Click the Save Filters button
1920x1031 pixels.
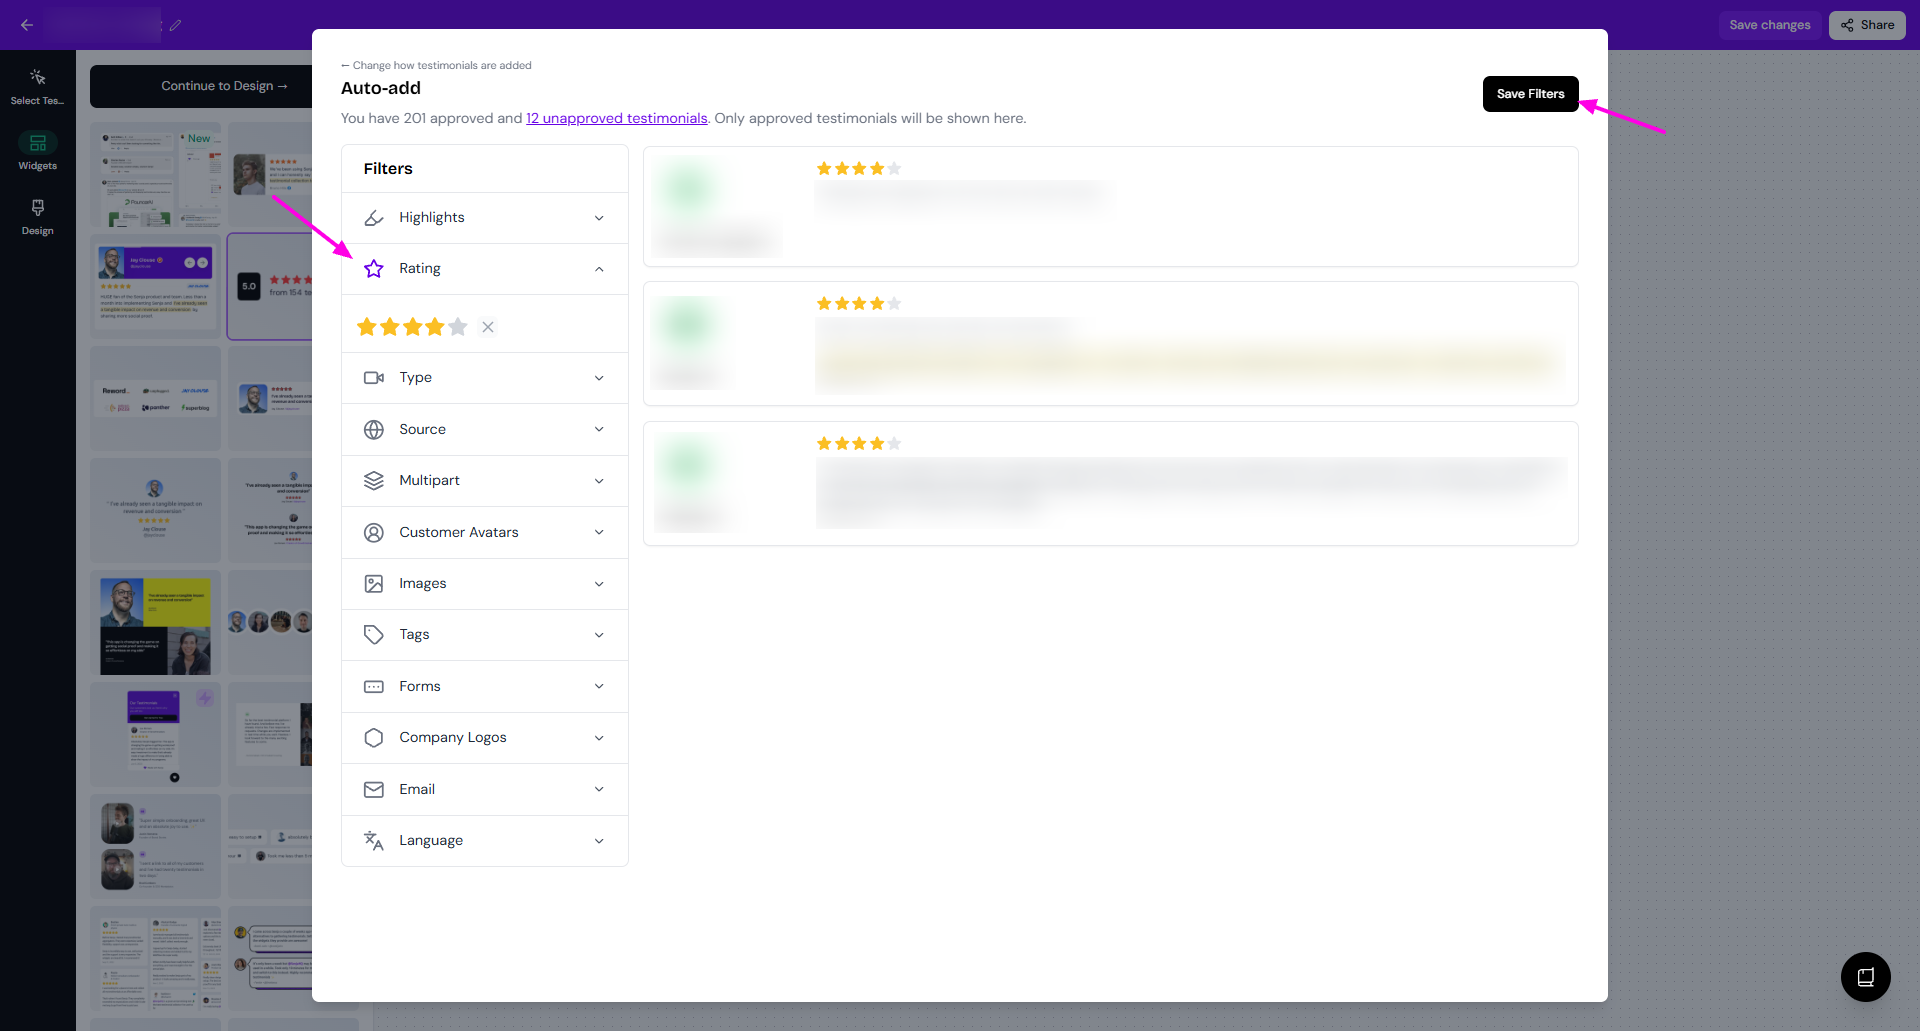coord(1530,94)
